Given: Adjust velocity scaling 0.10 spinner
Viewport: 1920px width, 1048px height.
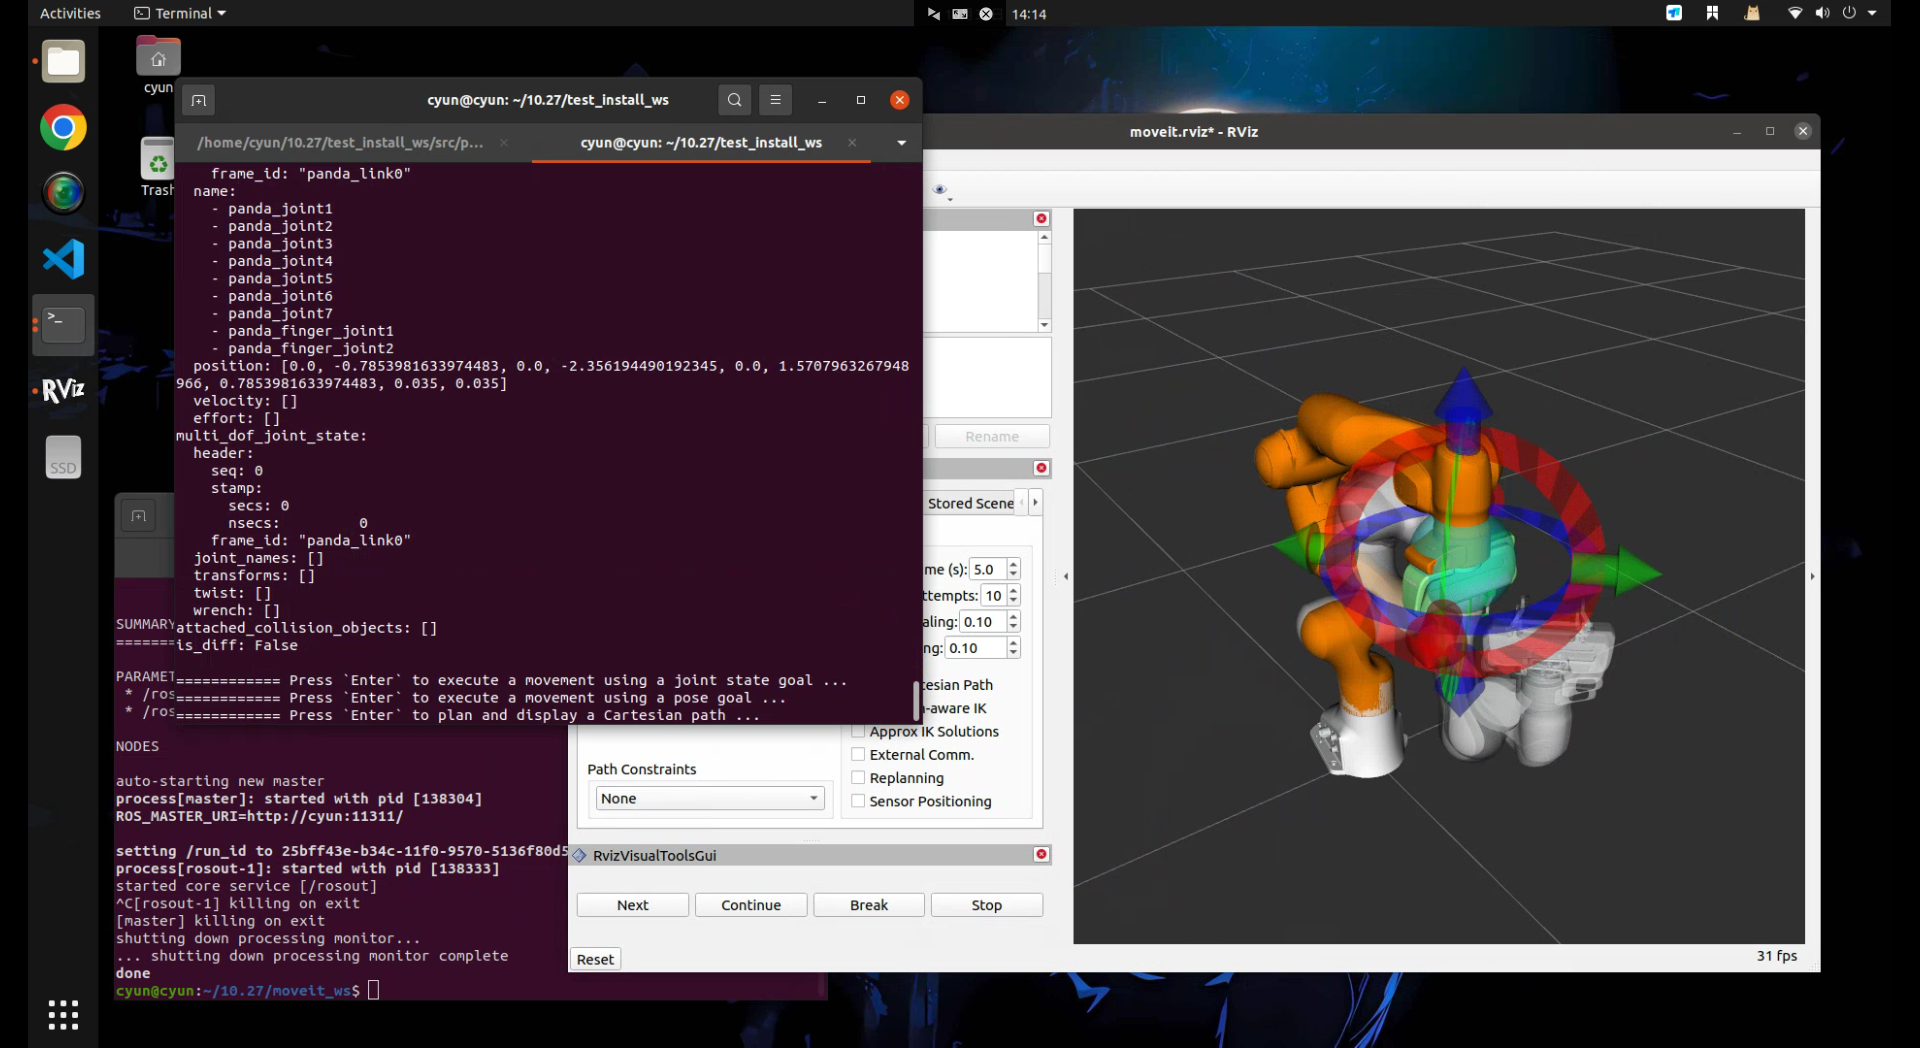Looking at the screenshot, I should coord(1013,622).
